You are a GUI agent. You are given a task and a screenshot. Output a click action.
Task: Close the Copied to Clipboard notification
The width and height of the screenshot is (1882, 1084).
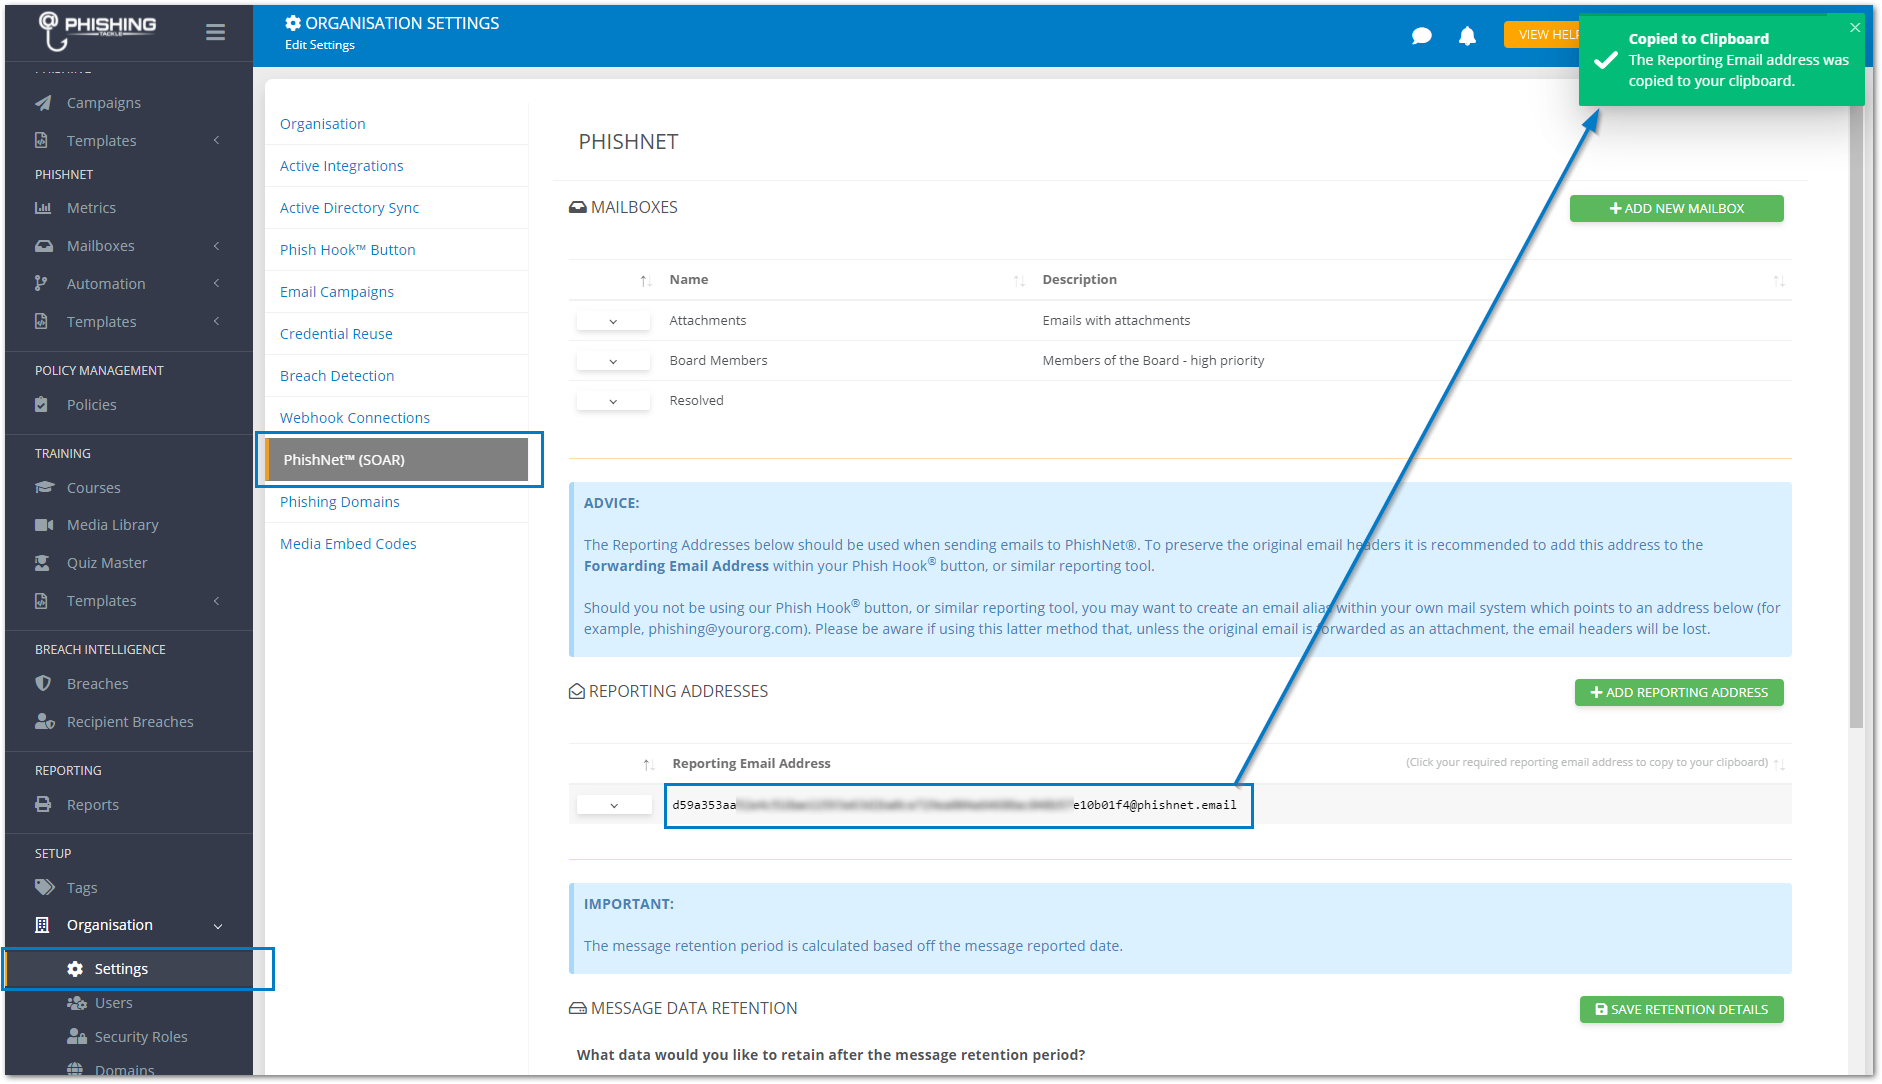pos(1855,28)
